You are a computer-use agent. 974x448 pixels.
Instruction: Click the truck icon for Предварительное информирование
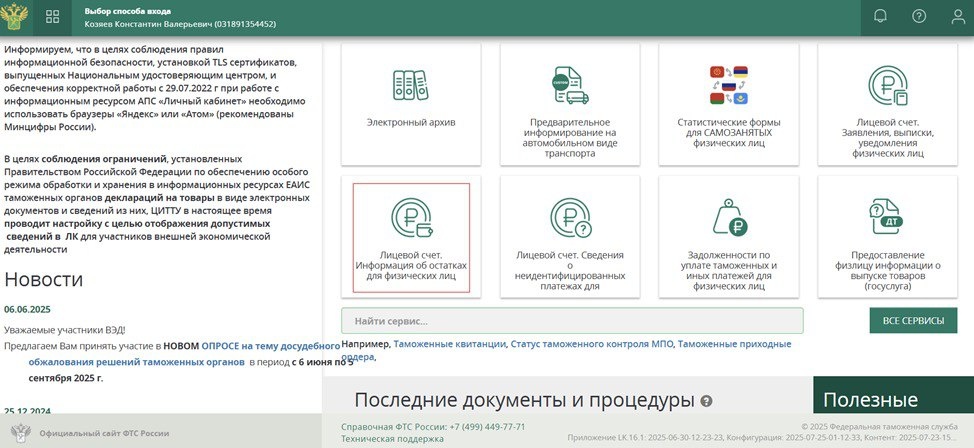(570, 85)
